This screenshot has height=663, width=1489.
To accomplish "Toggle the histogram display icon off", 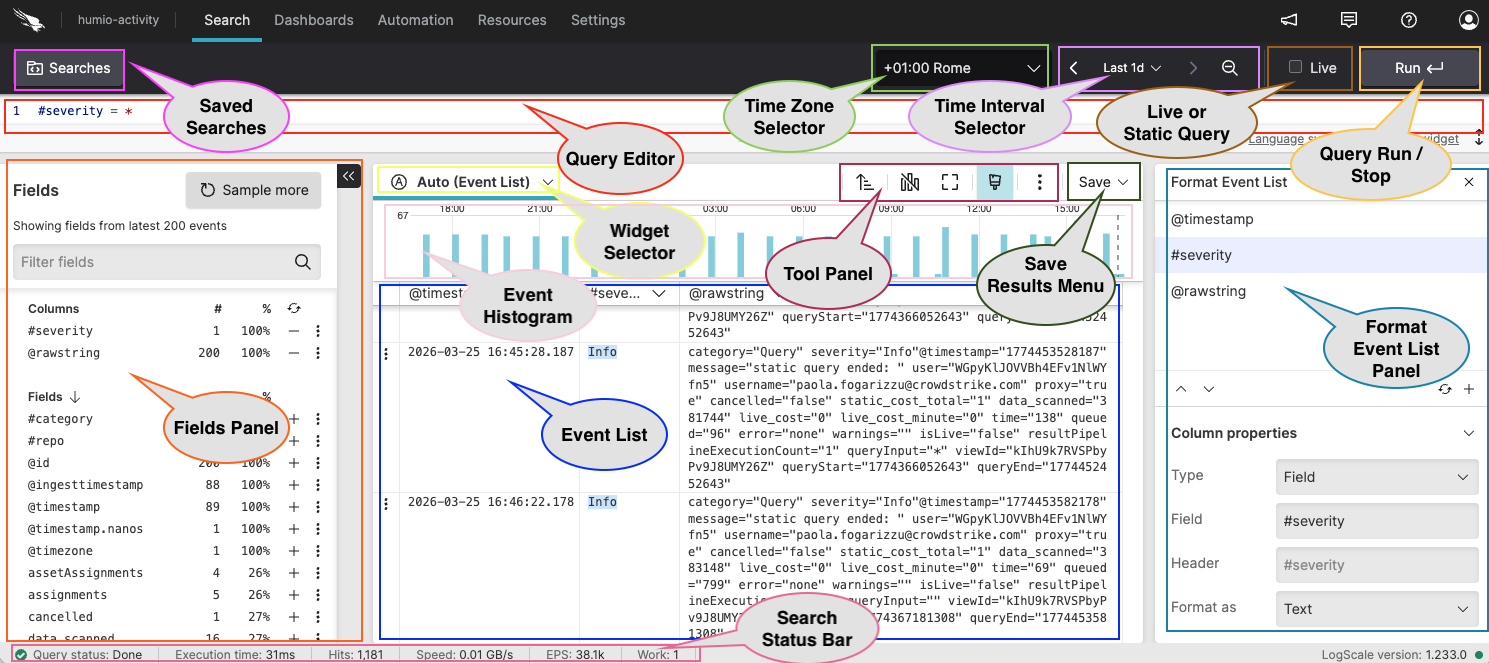I will pos(909,182).
